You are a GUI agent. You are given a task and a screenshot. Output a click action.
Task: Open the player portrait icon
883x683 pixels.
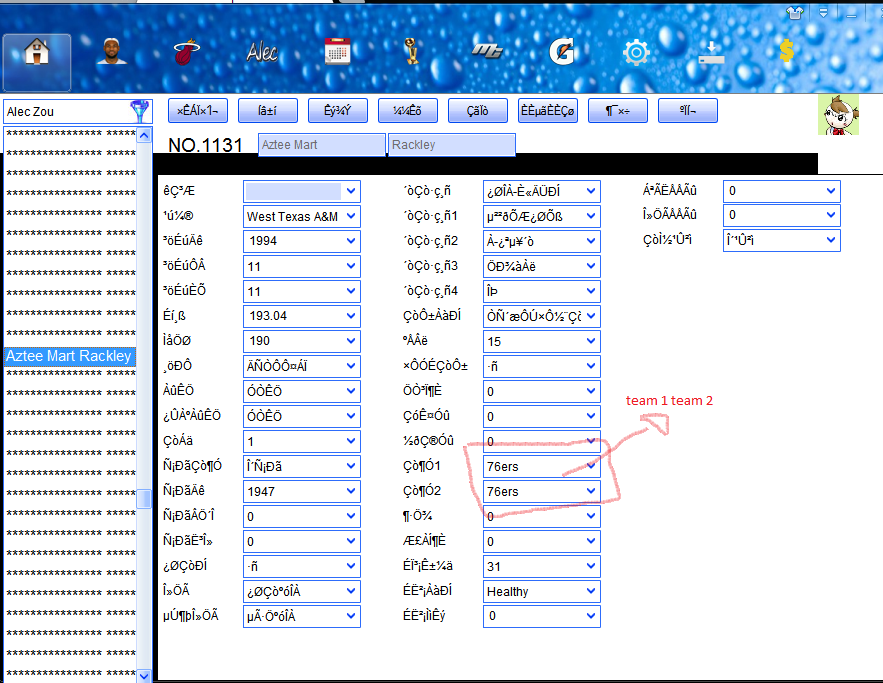[x=112, y=52]
